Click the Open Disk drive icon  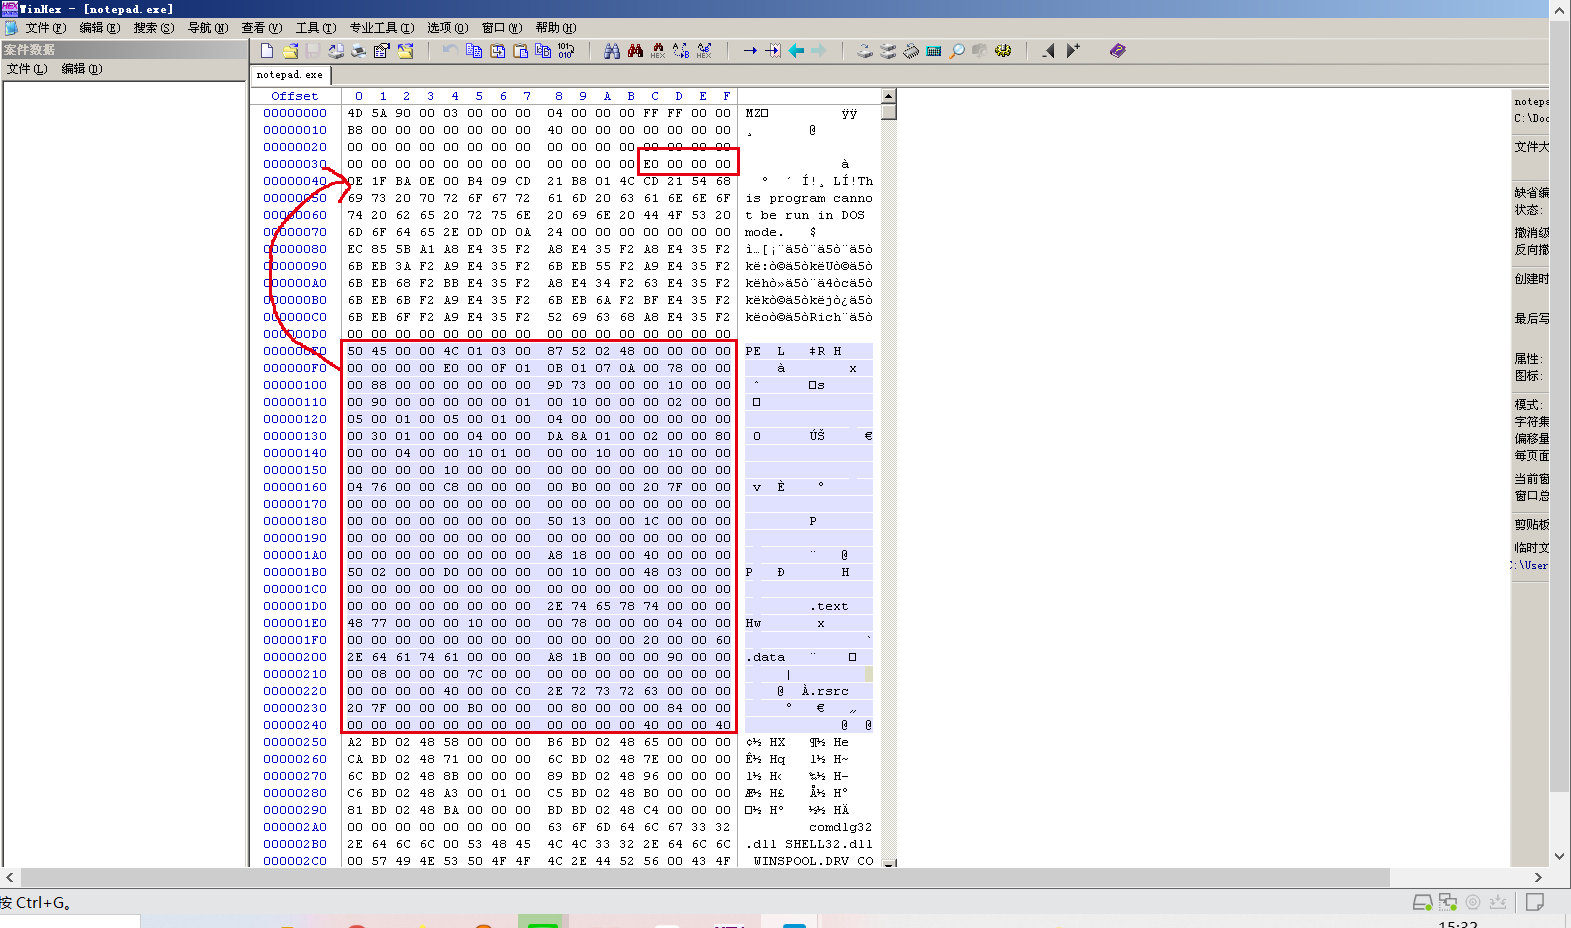864,51
